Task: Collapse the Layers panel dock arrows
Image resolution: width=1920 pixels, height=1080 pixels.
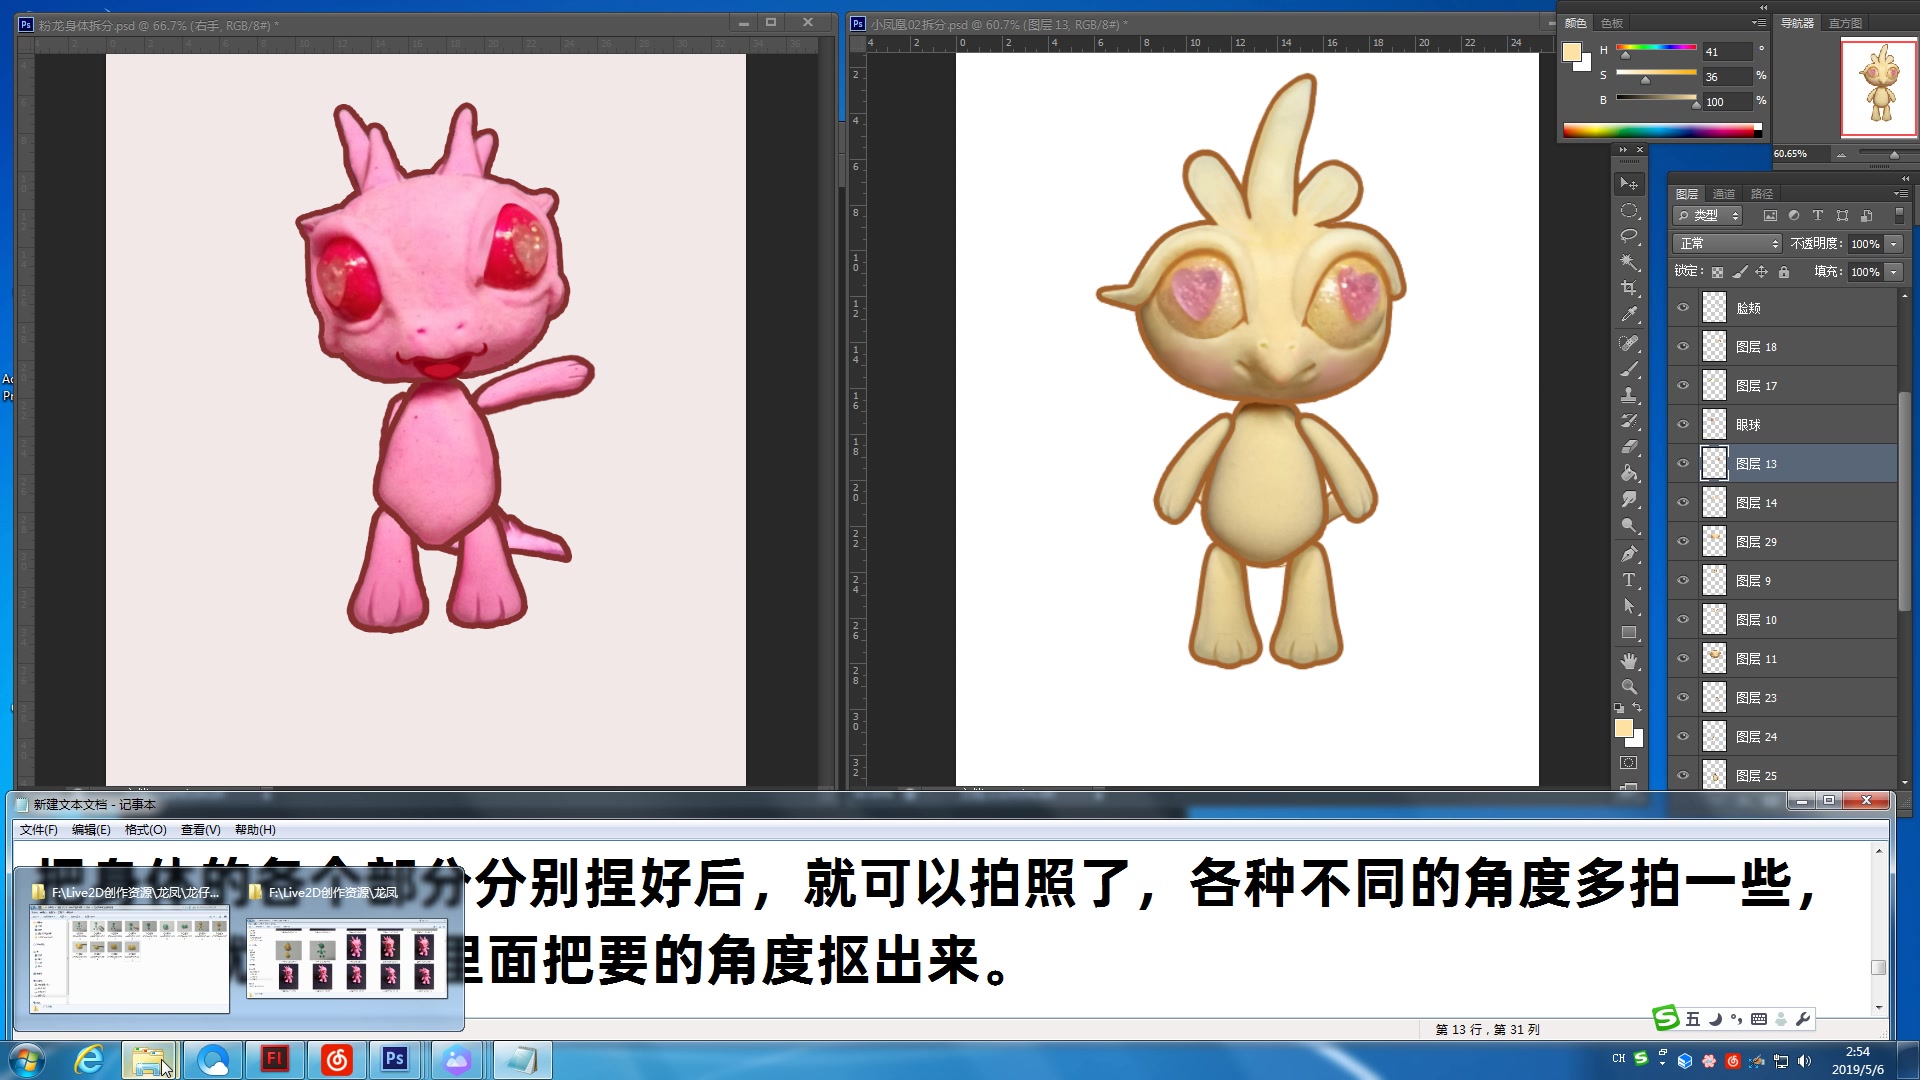Action: tap(1905, 178)
